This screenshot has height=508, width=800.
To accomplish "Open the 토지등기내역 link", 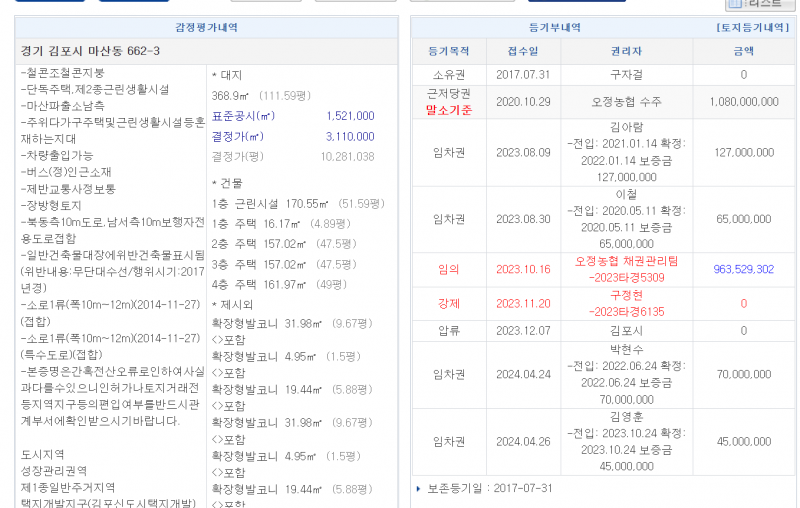I will 752,27.
